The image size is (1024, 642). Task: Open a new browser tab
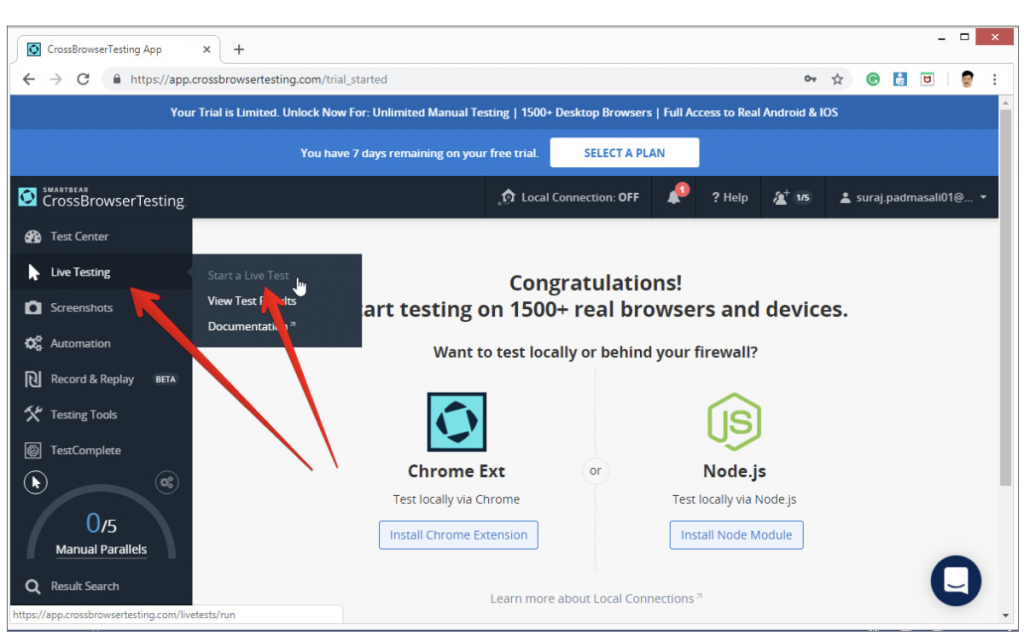pyautogui.click(x=239, y=50)
